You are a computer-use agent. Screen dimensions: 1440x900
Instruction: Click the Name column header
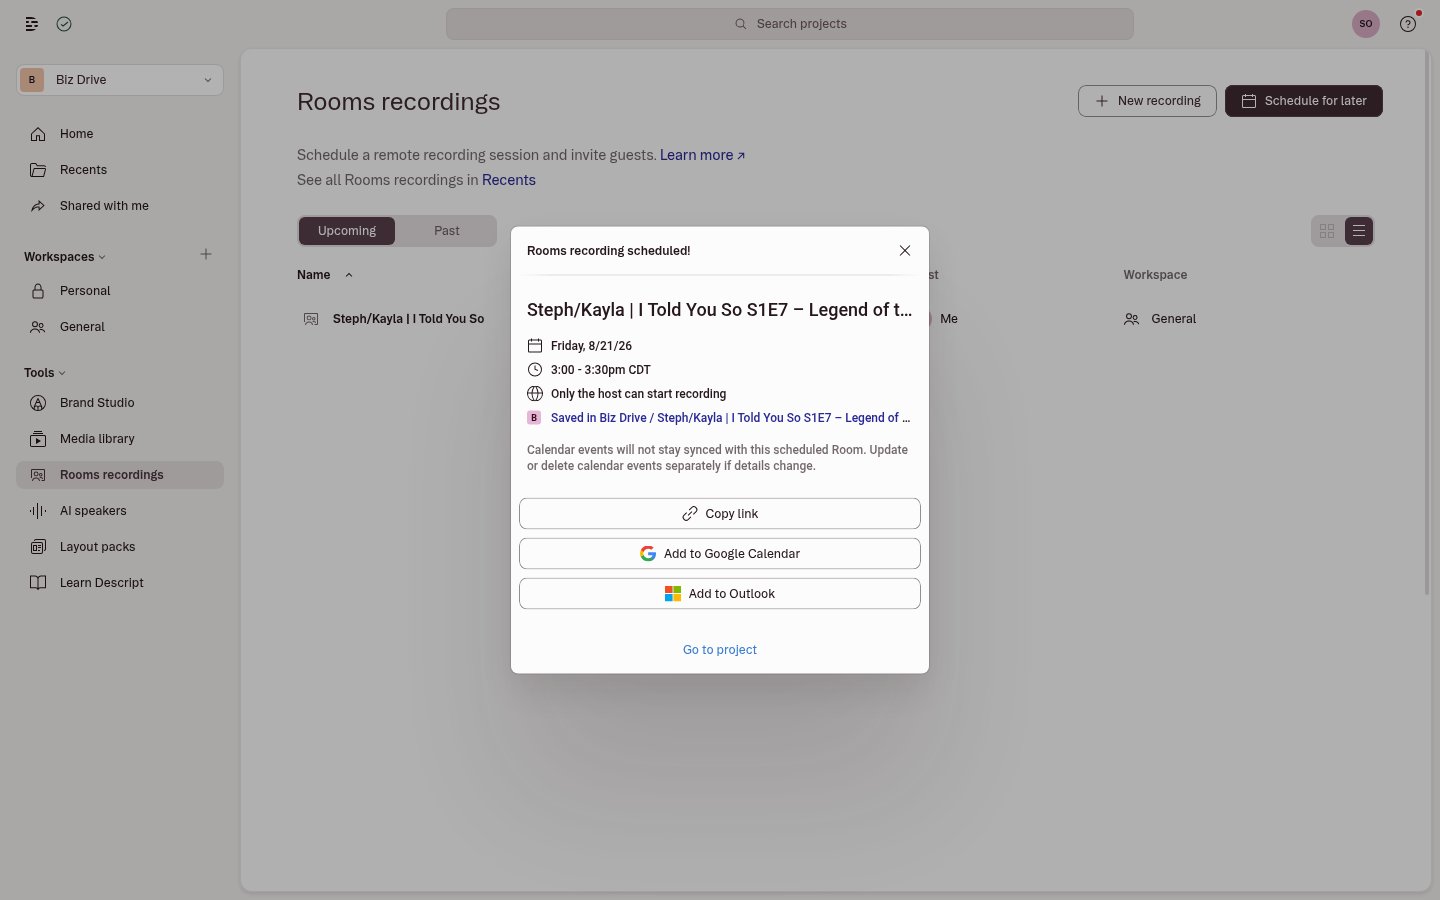tap(314, 275)
